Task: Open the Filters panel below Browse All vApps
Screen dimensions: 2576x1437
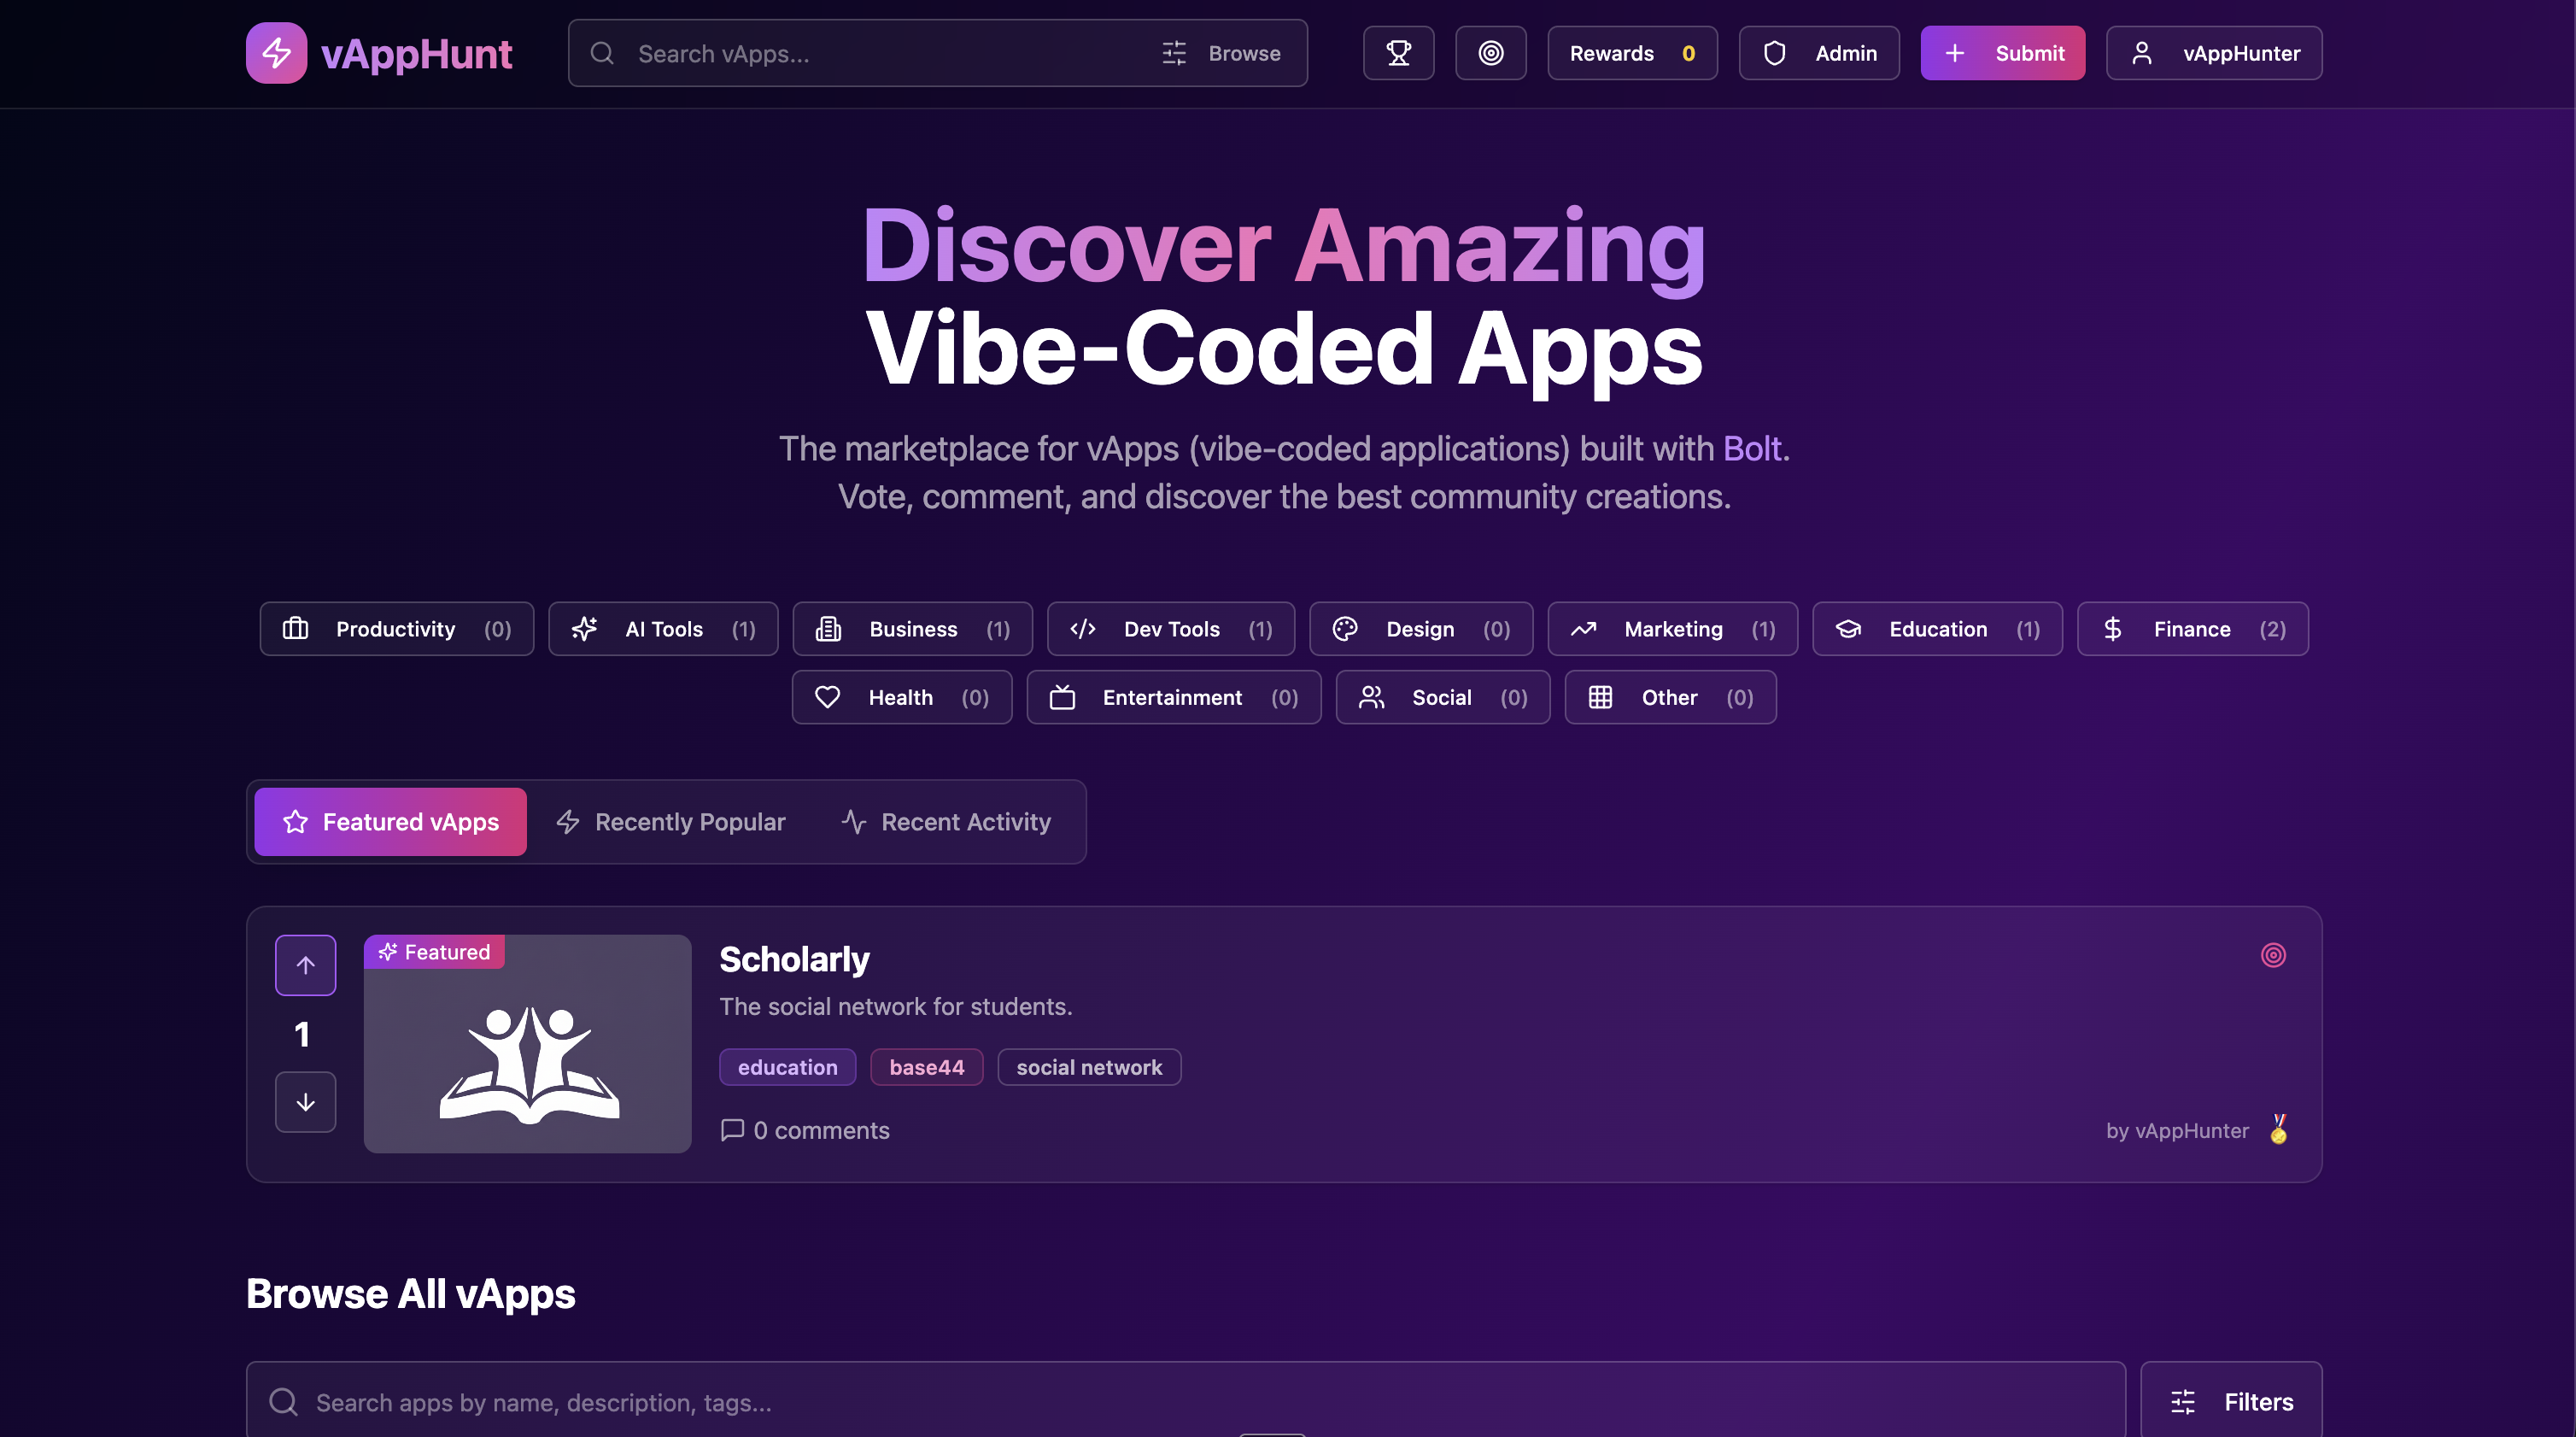Action: coord(2232,1401)
